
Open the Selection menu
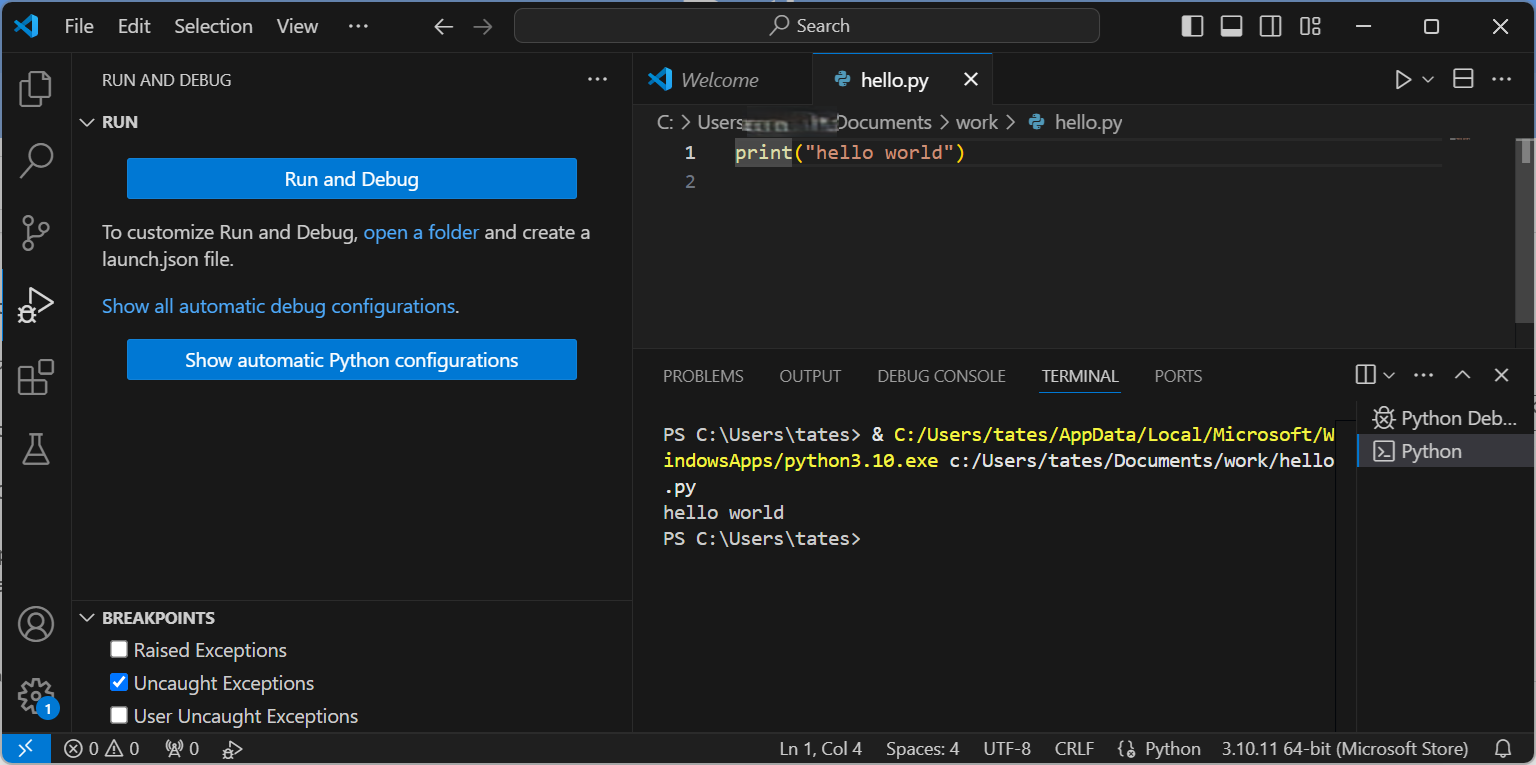[213, 27]
